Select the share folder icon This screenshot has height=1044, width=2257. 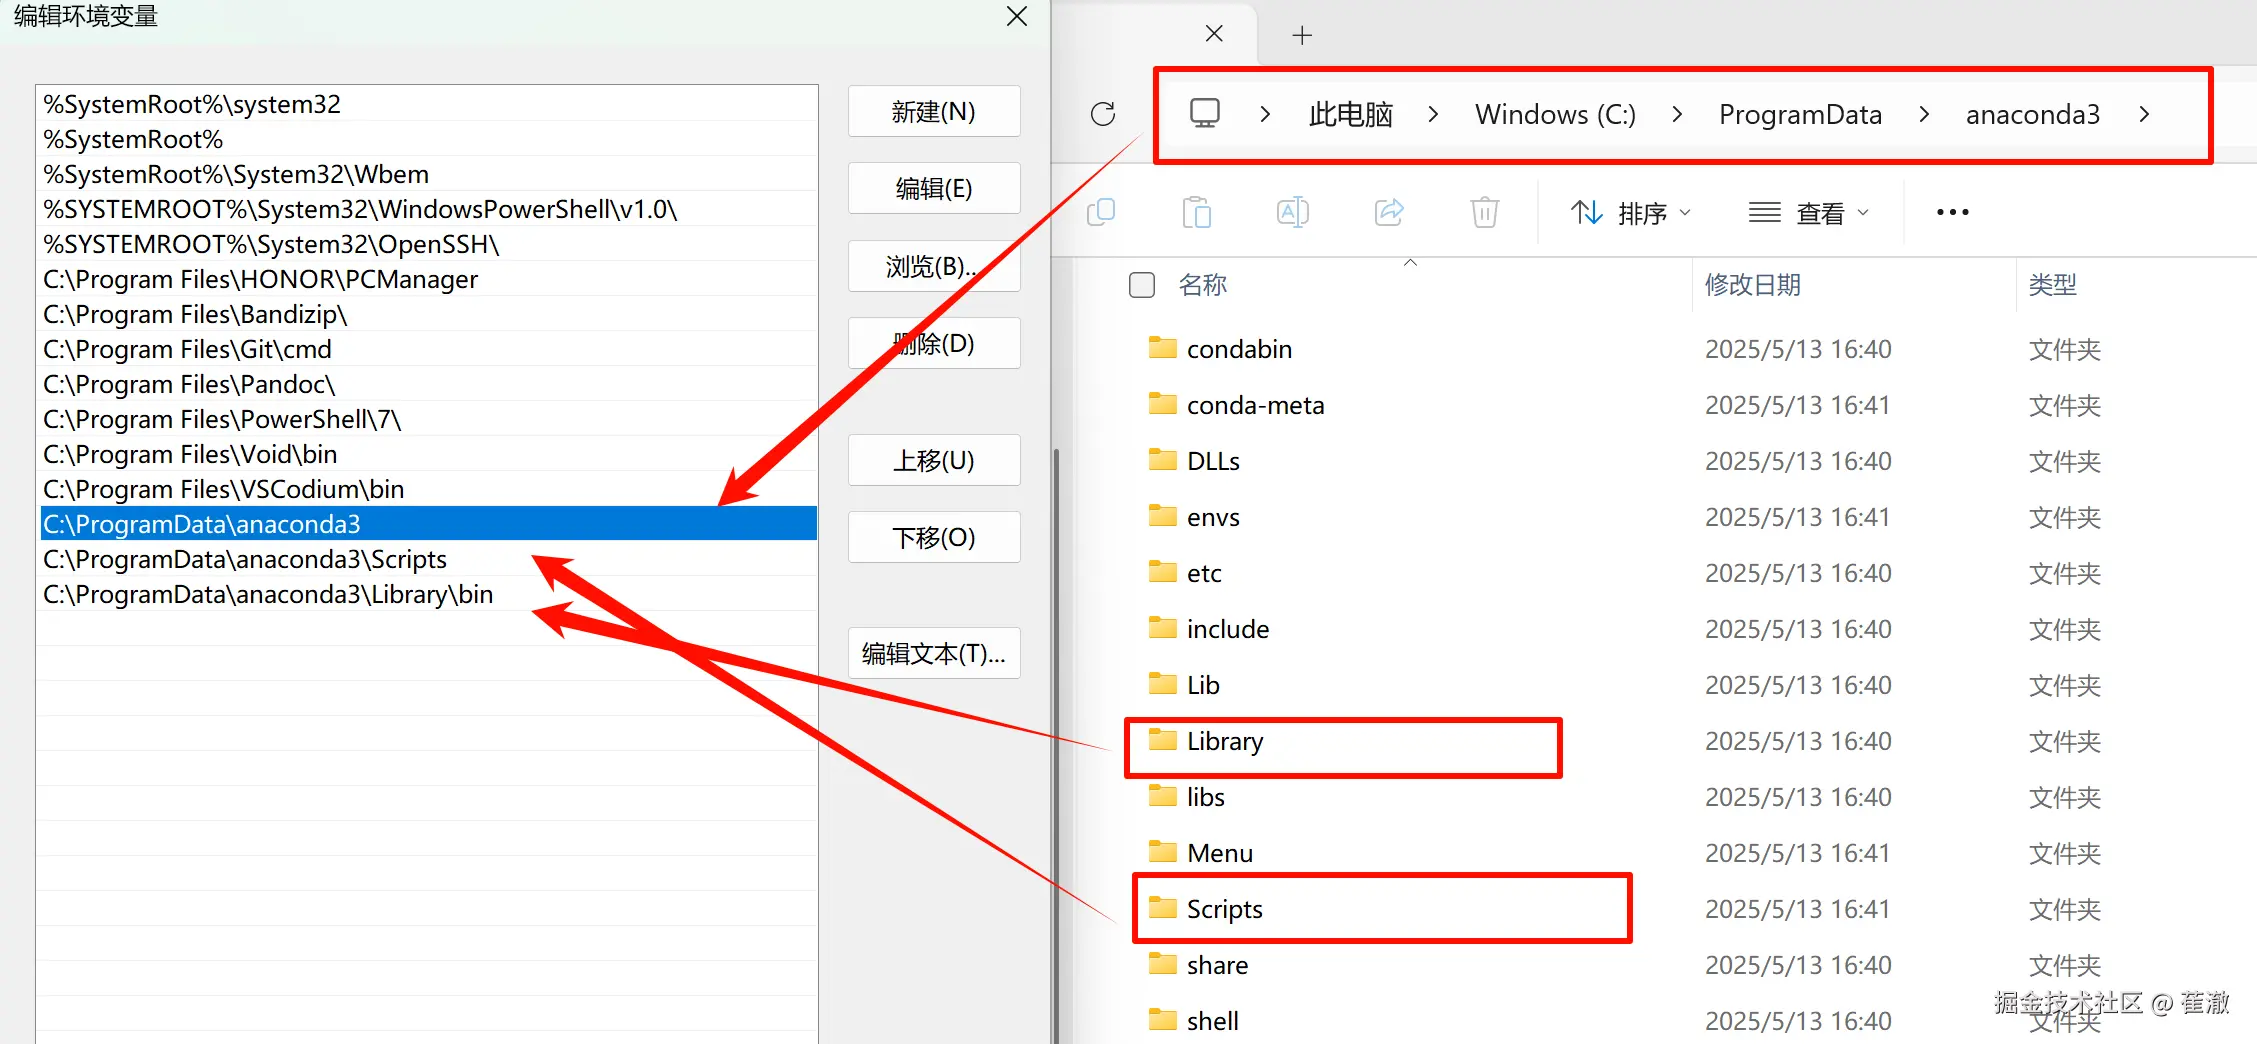tap(1162, 964)
